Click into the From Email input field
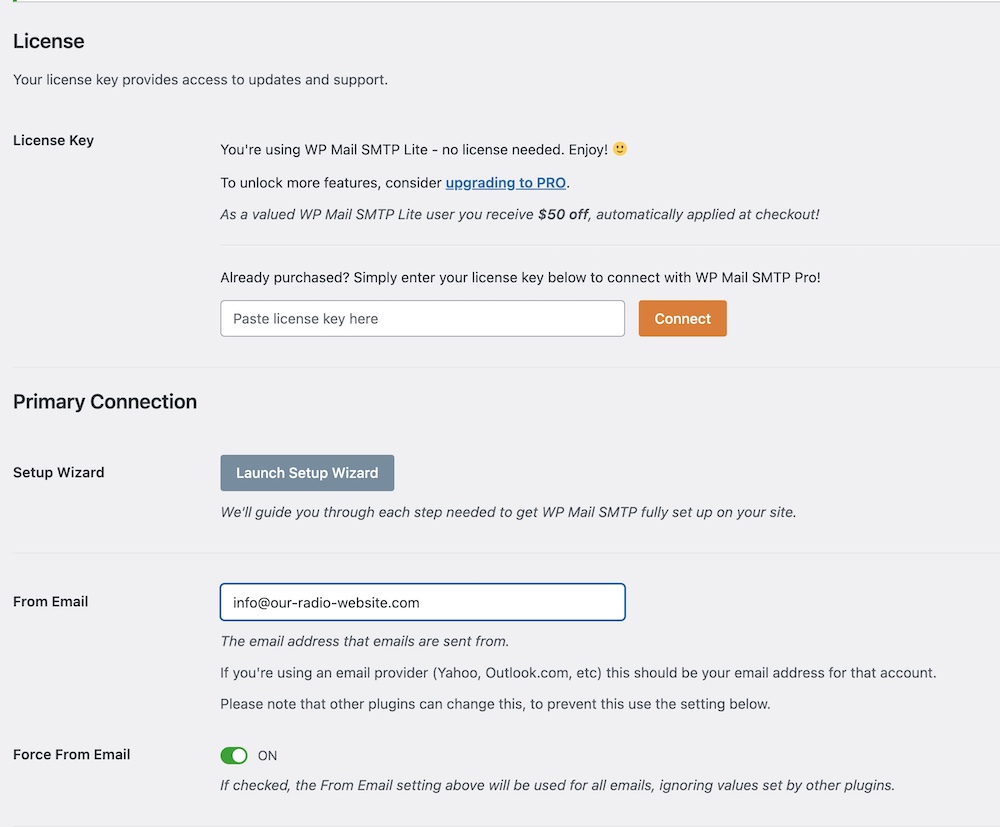 [422, 603]
